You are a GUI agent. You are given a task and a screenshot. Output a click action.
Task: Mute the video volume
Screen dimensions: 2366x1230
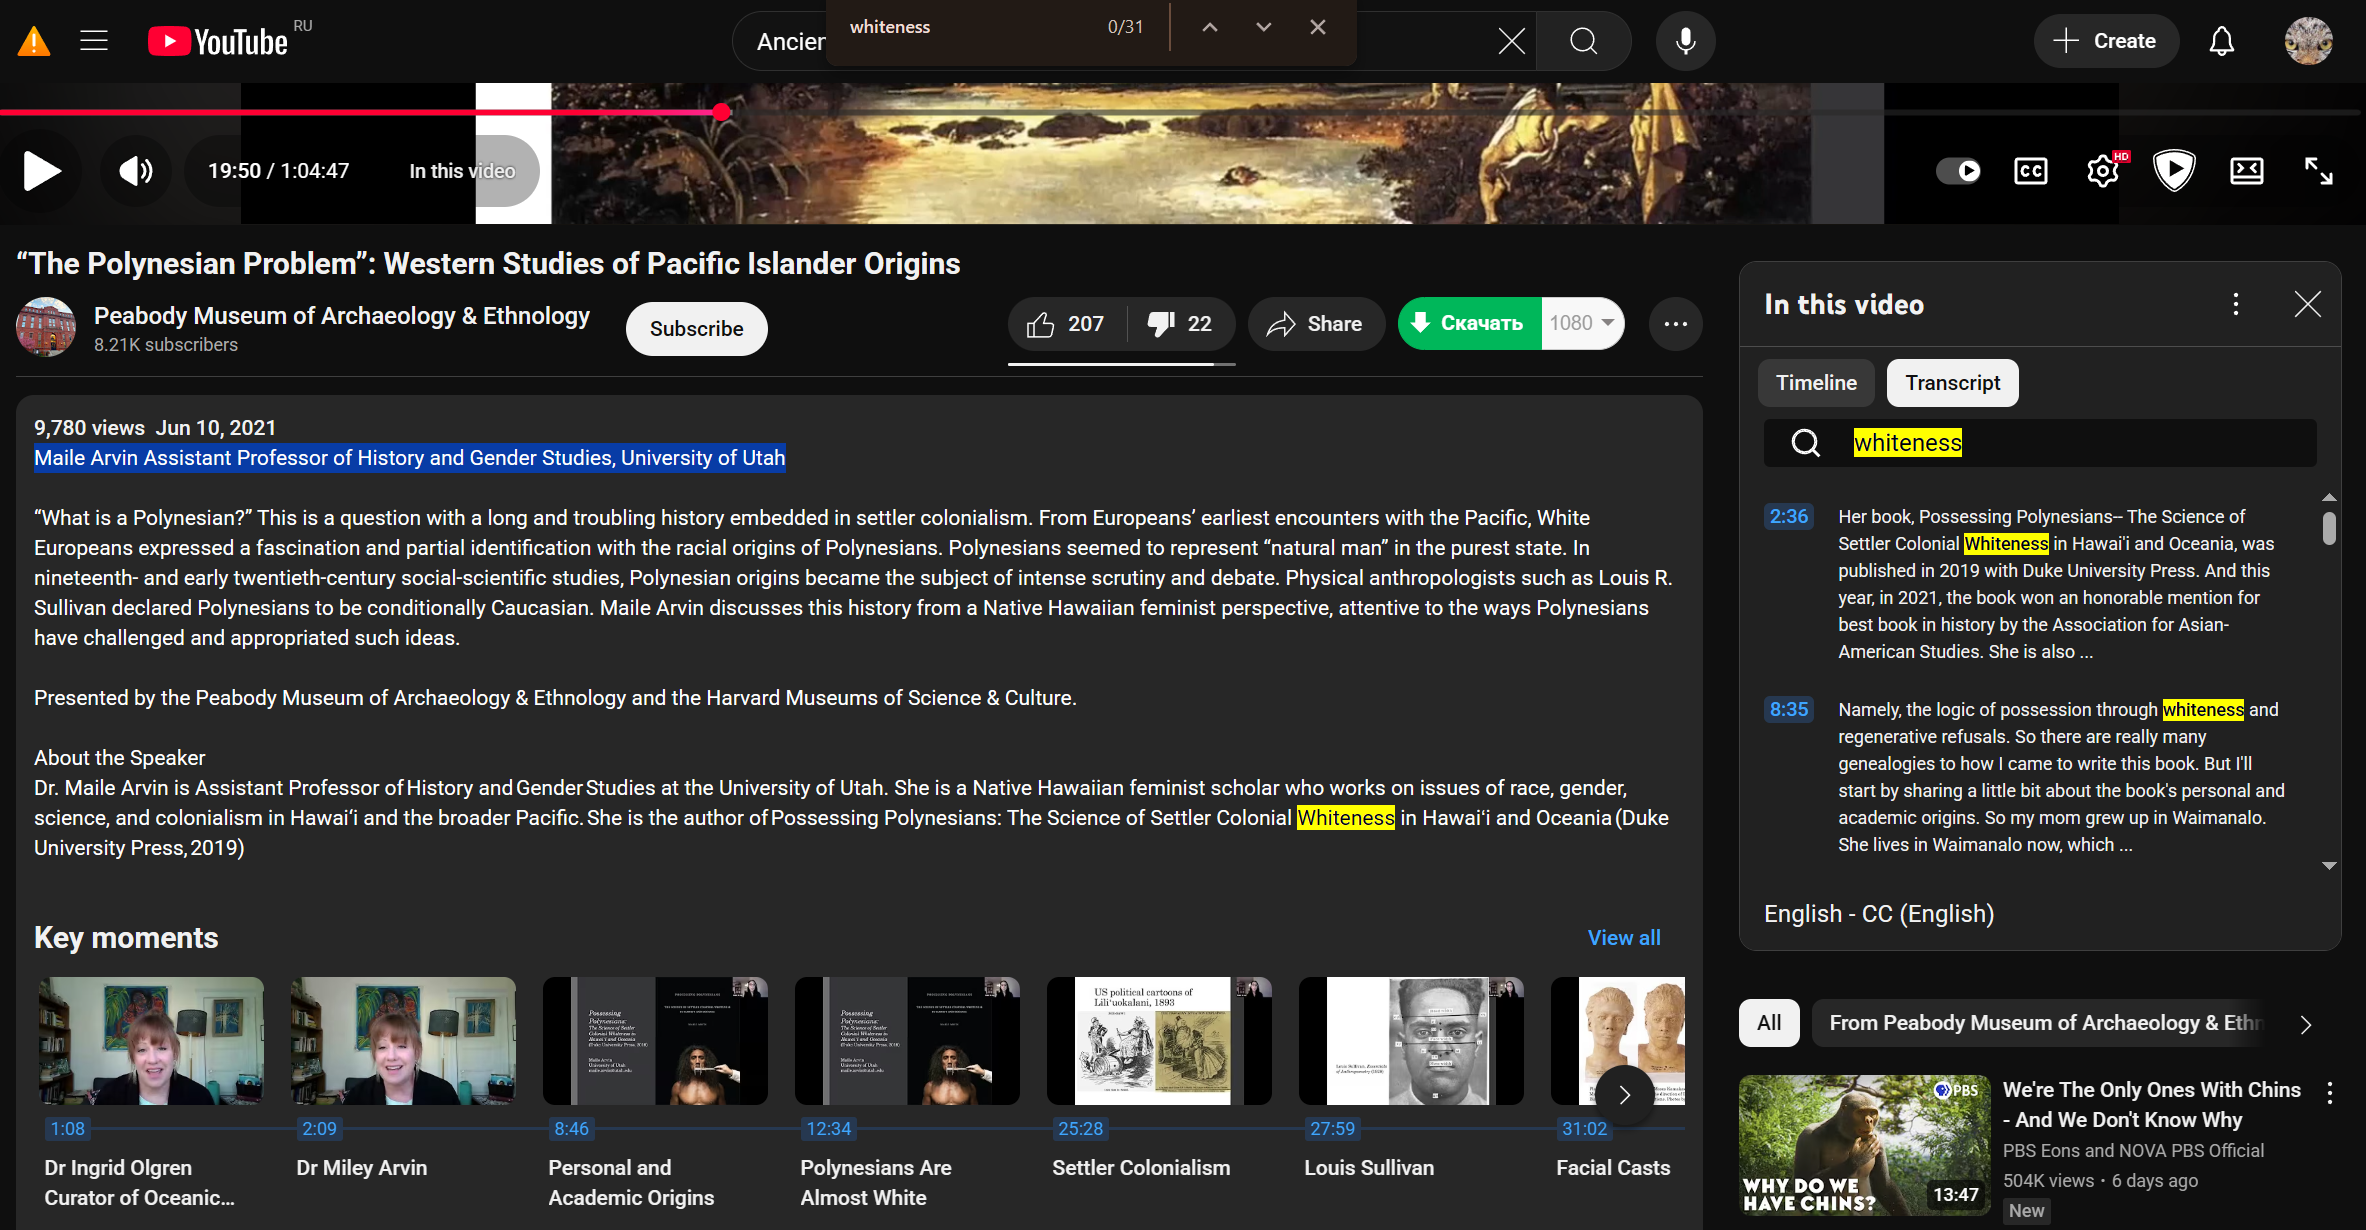(136, 171)
